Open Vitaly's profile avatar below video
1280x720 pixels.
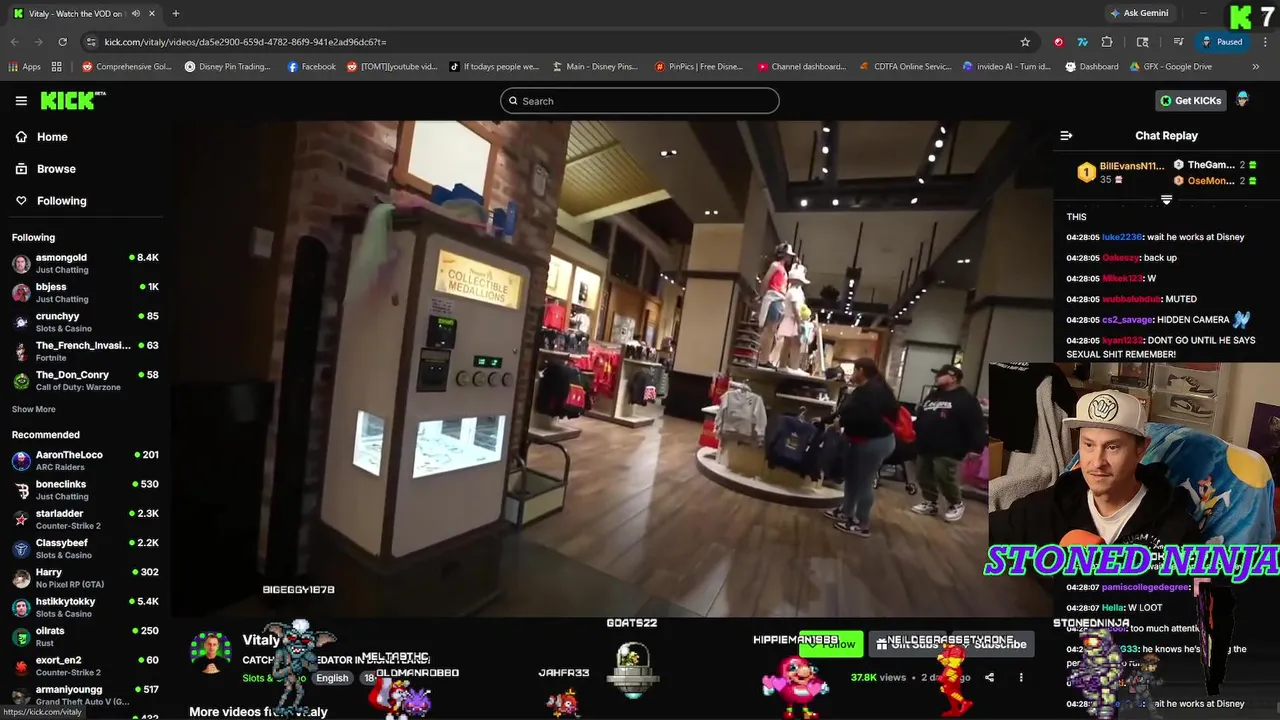coord(211,652)
